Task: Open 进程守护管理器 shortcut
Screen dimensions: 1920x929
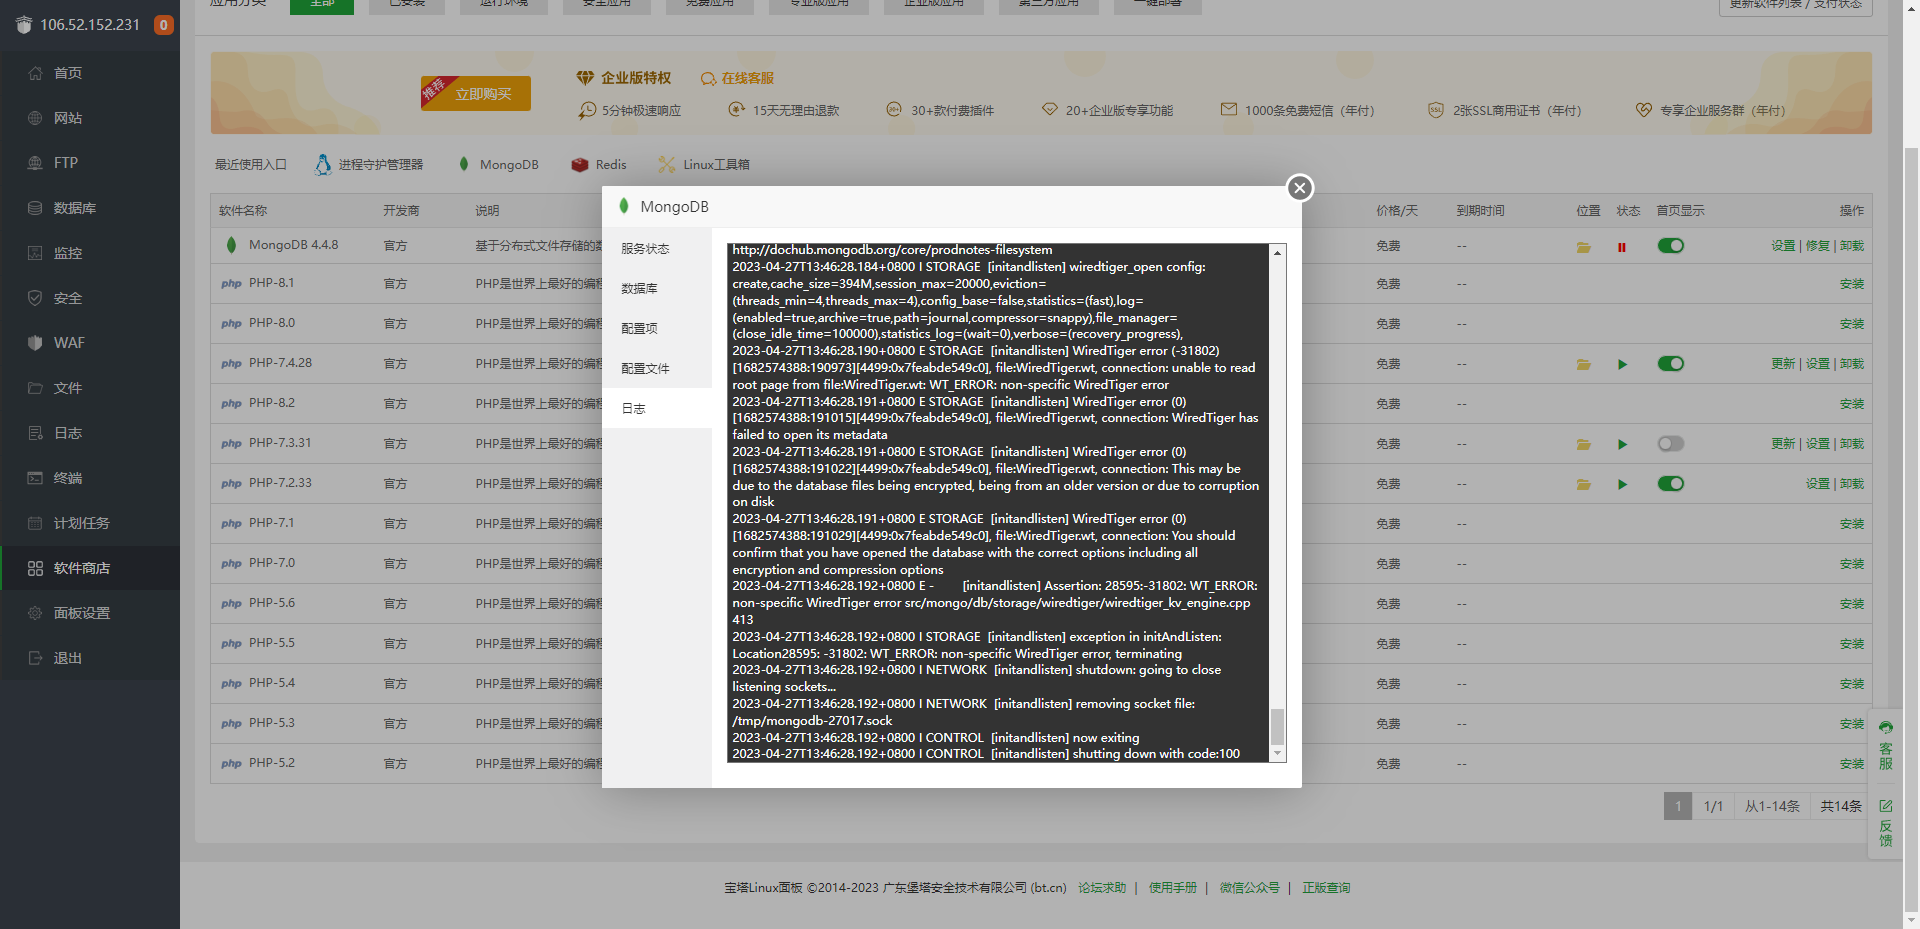Action: point(369,165)
